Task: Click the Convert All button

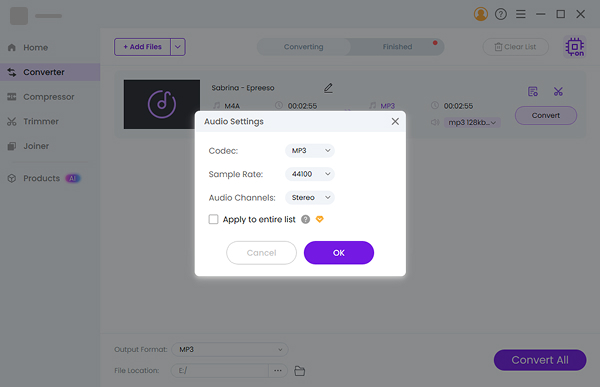Action: point(540,360)
